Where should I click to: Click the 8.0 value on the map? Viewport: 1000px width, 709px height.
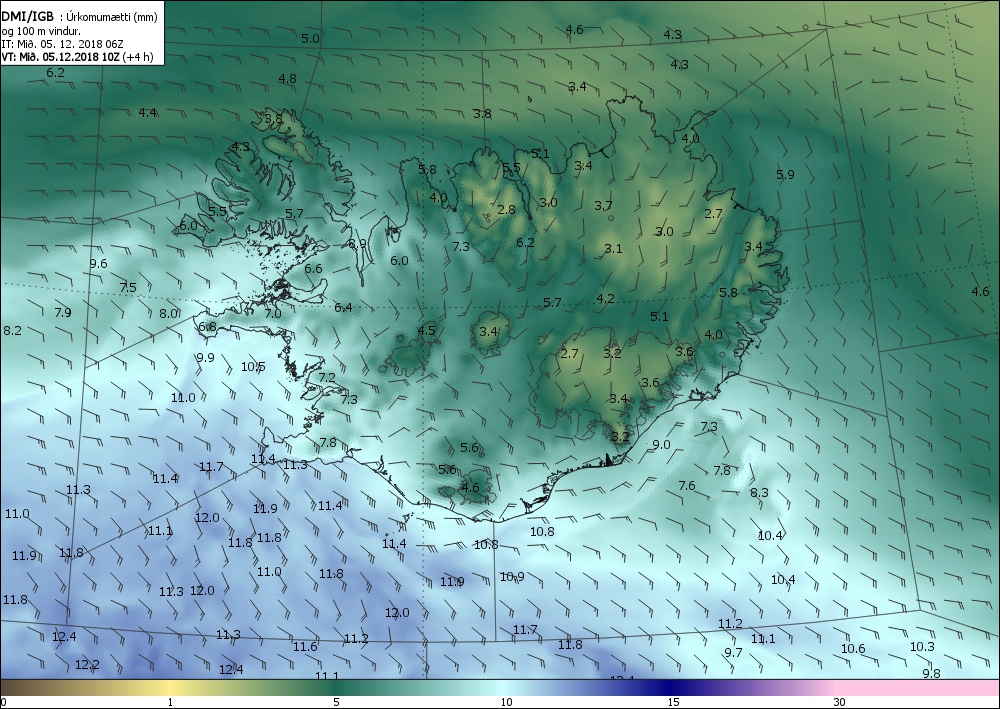(x=168, y=313)
